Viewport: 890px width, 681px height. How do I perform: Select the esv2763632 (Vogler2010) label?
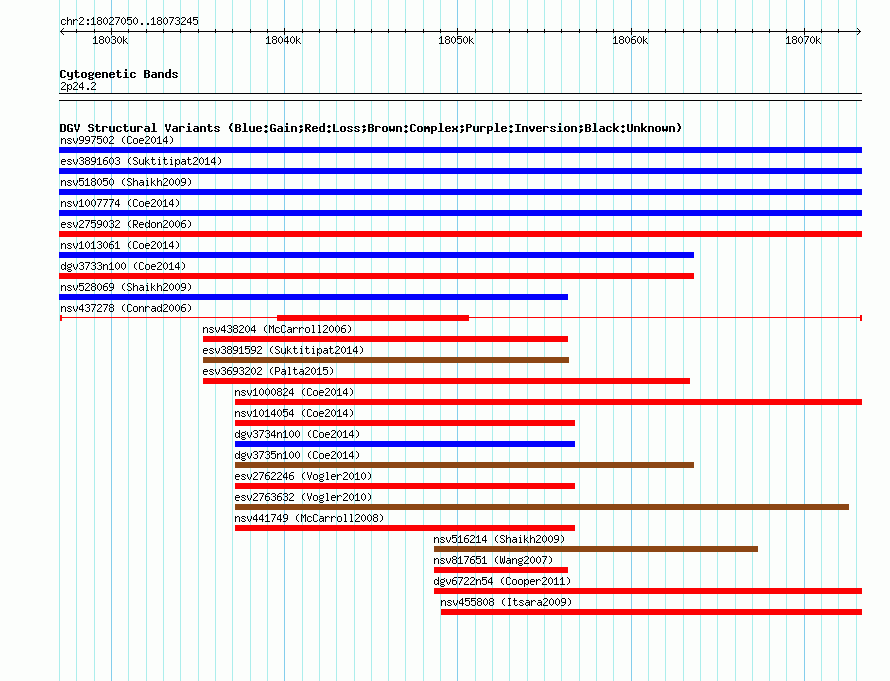(x=303, y=497)
